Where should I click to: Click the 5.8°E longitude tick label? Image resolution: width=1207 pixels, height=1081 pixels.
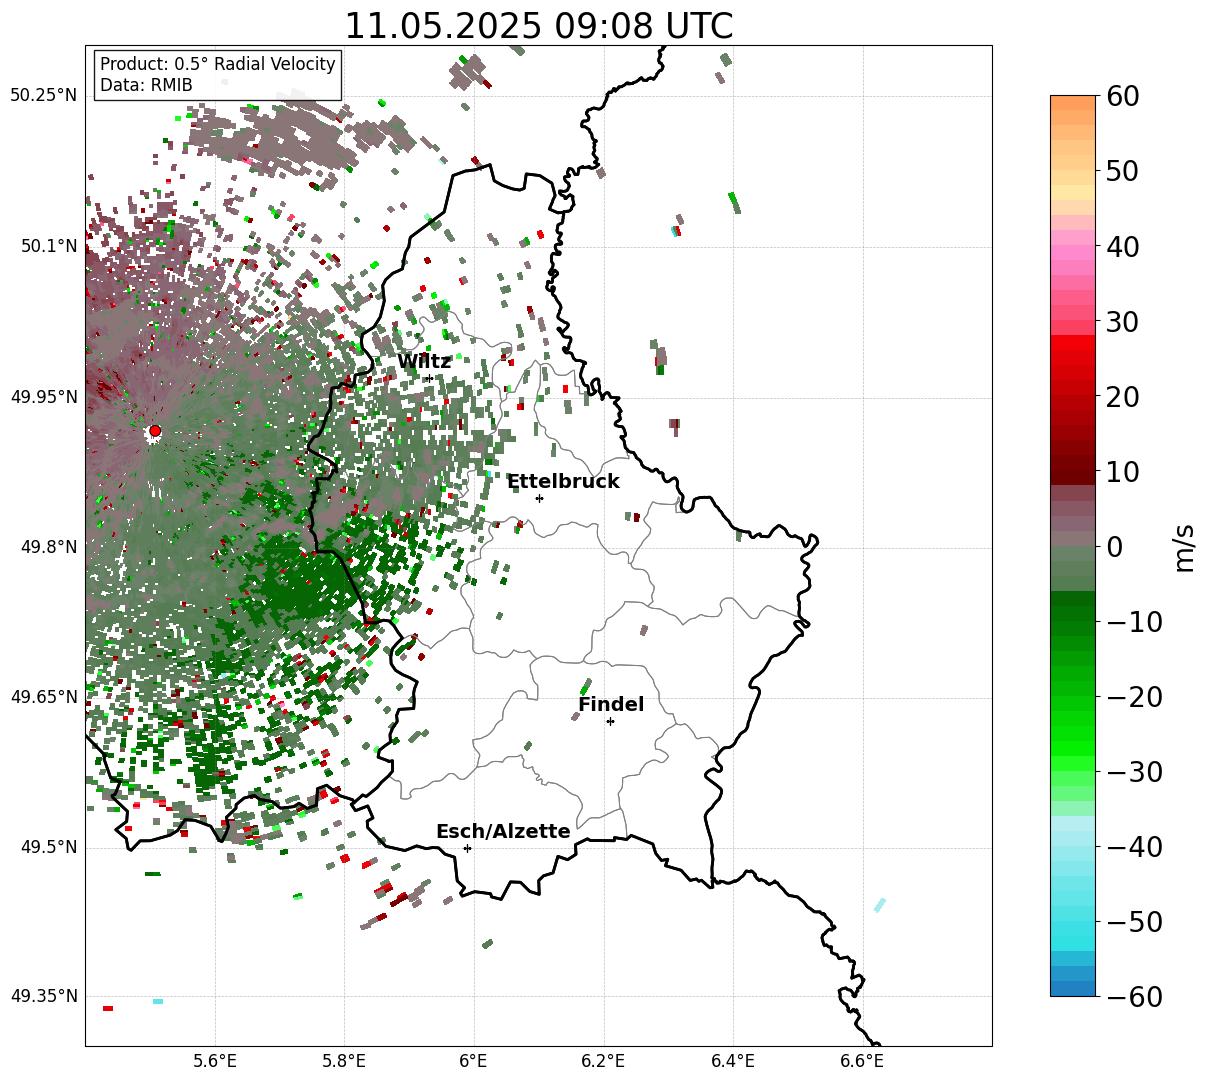click(345, 1061)
